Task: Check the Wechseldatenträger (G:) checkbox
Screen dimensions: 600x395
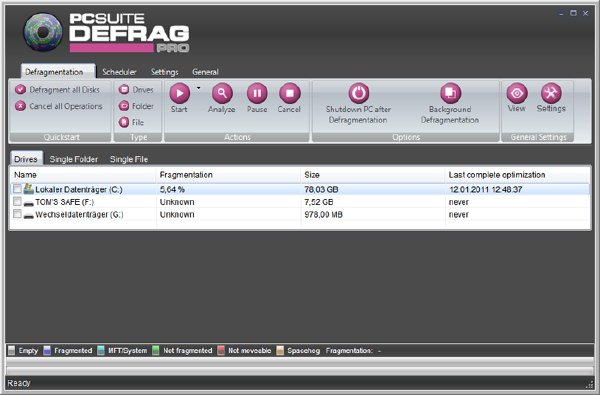Action: tap(17, 214)
